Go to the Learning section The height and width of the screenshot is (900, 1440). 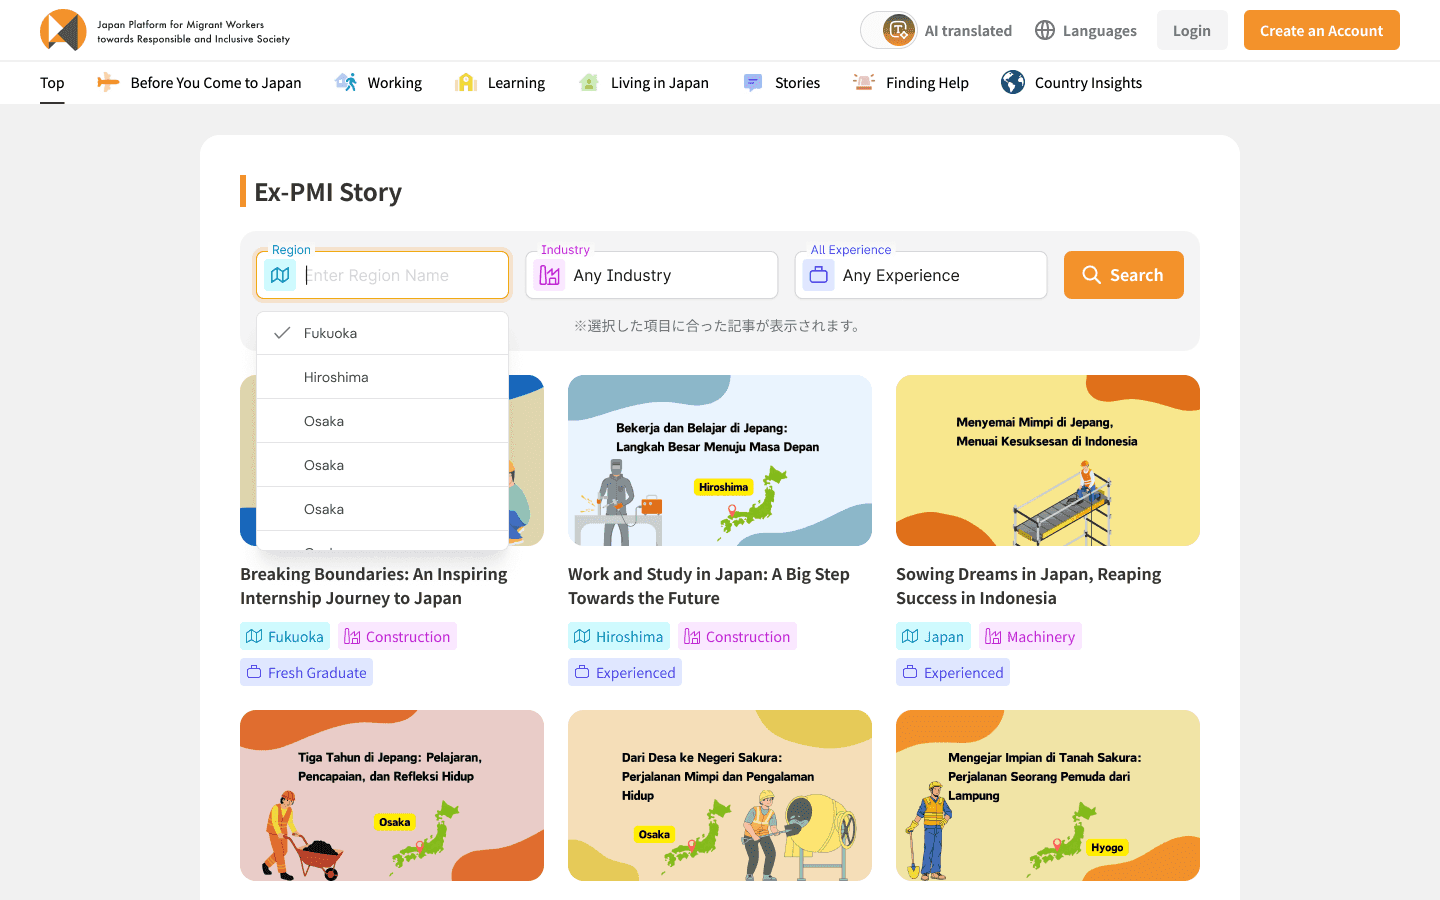500,83
